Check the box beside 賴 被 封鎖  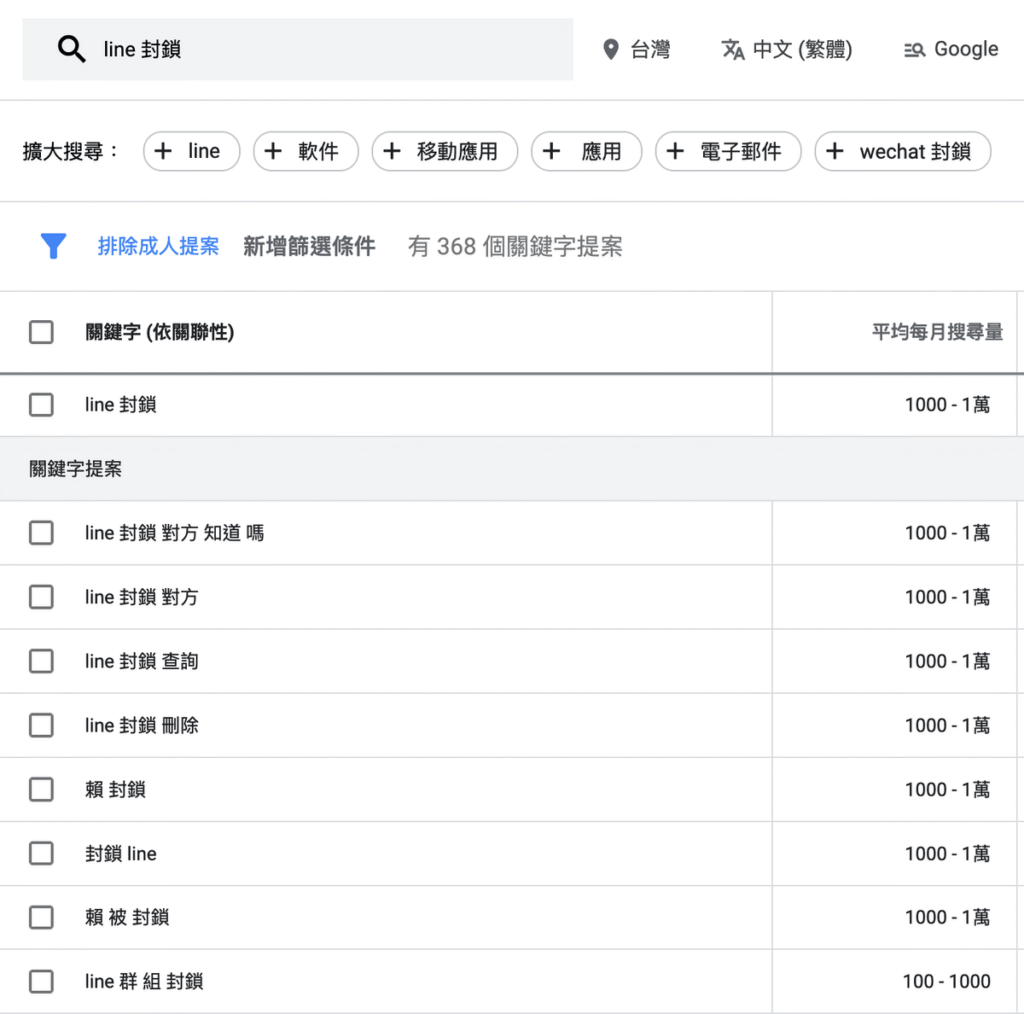(41, 917)
